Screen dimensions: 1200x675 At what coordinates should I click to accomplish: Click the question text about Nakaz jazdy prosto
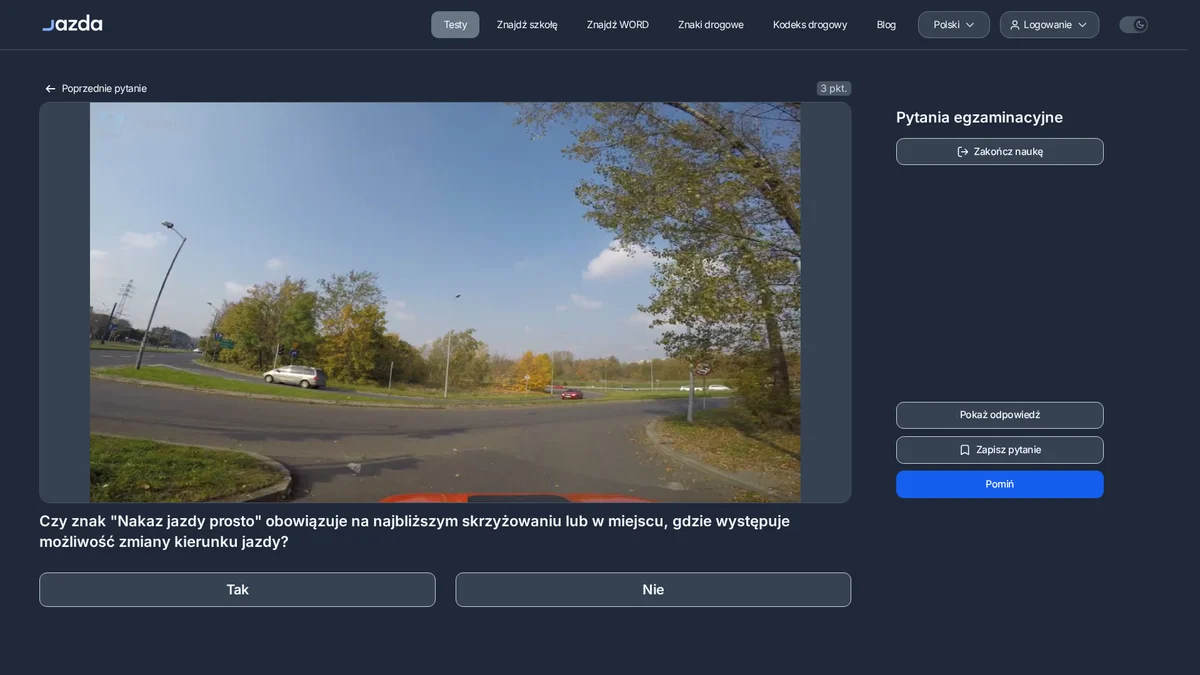[414, 531]
